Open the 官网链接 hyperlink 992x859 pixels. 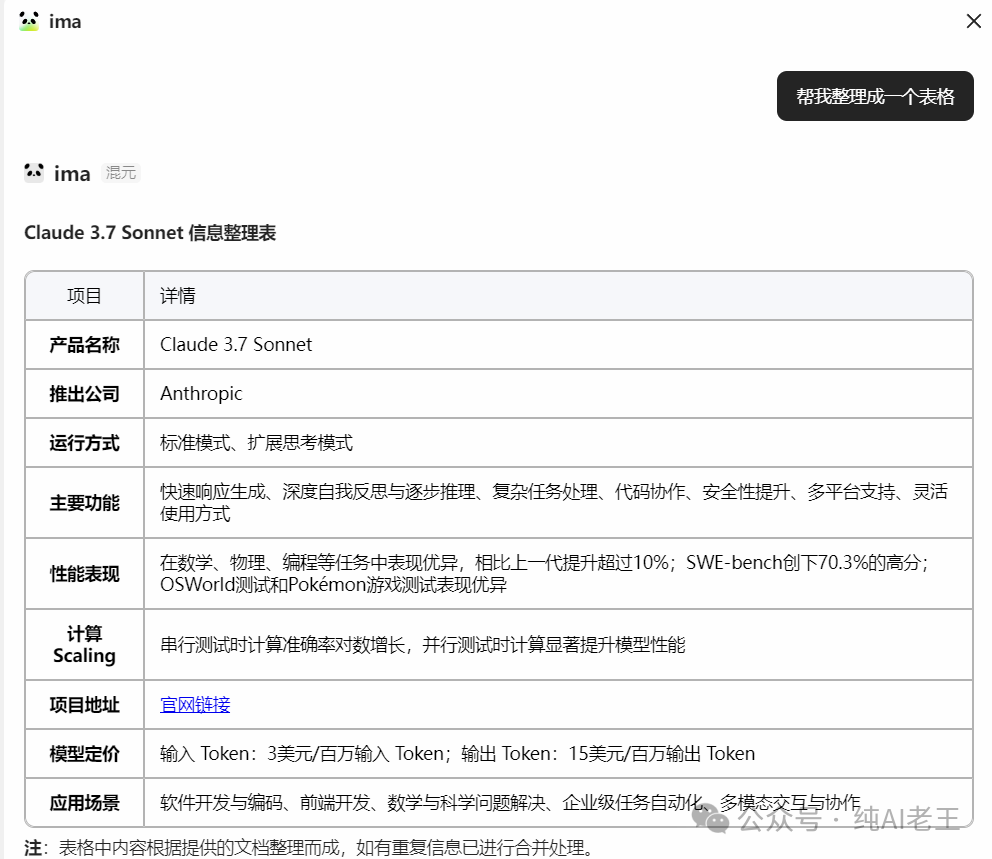pyautogui.click(x=195, y=705)
